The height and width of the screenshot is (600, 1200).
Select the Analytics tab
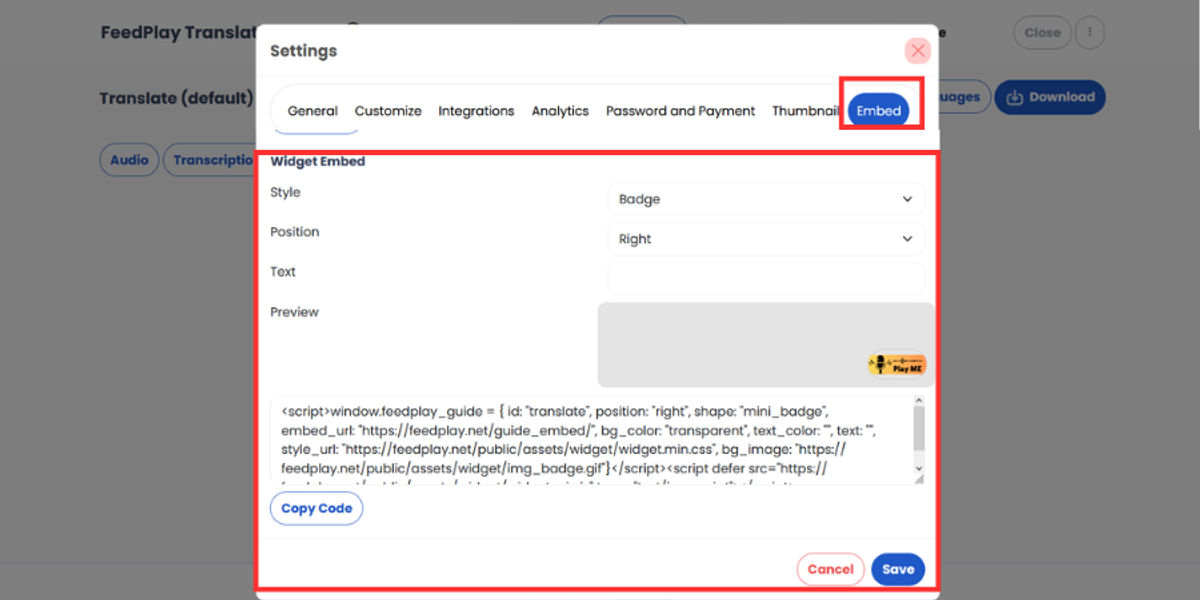point(560,111)
